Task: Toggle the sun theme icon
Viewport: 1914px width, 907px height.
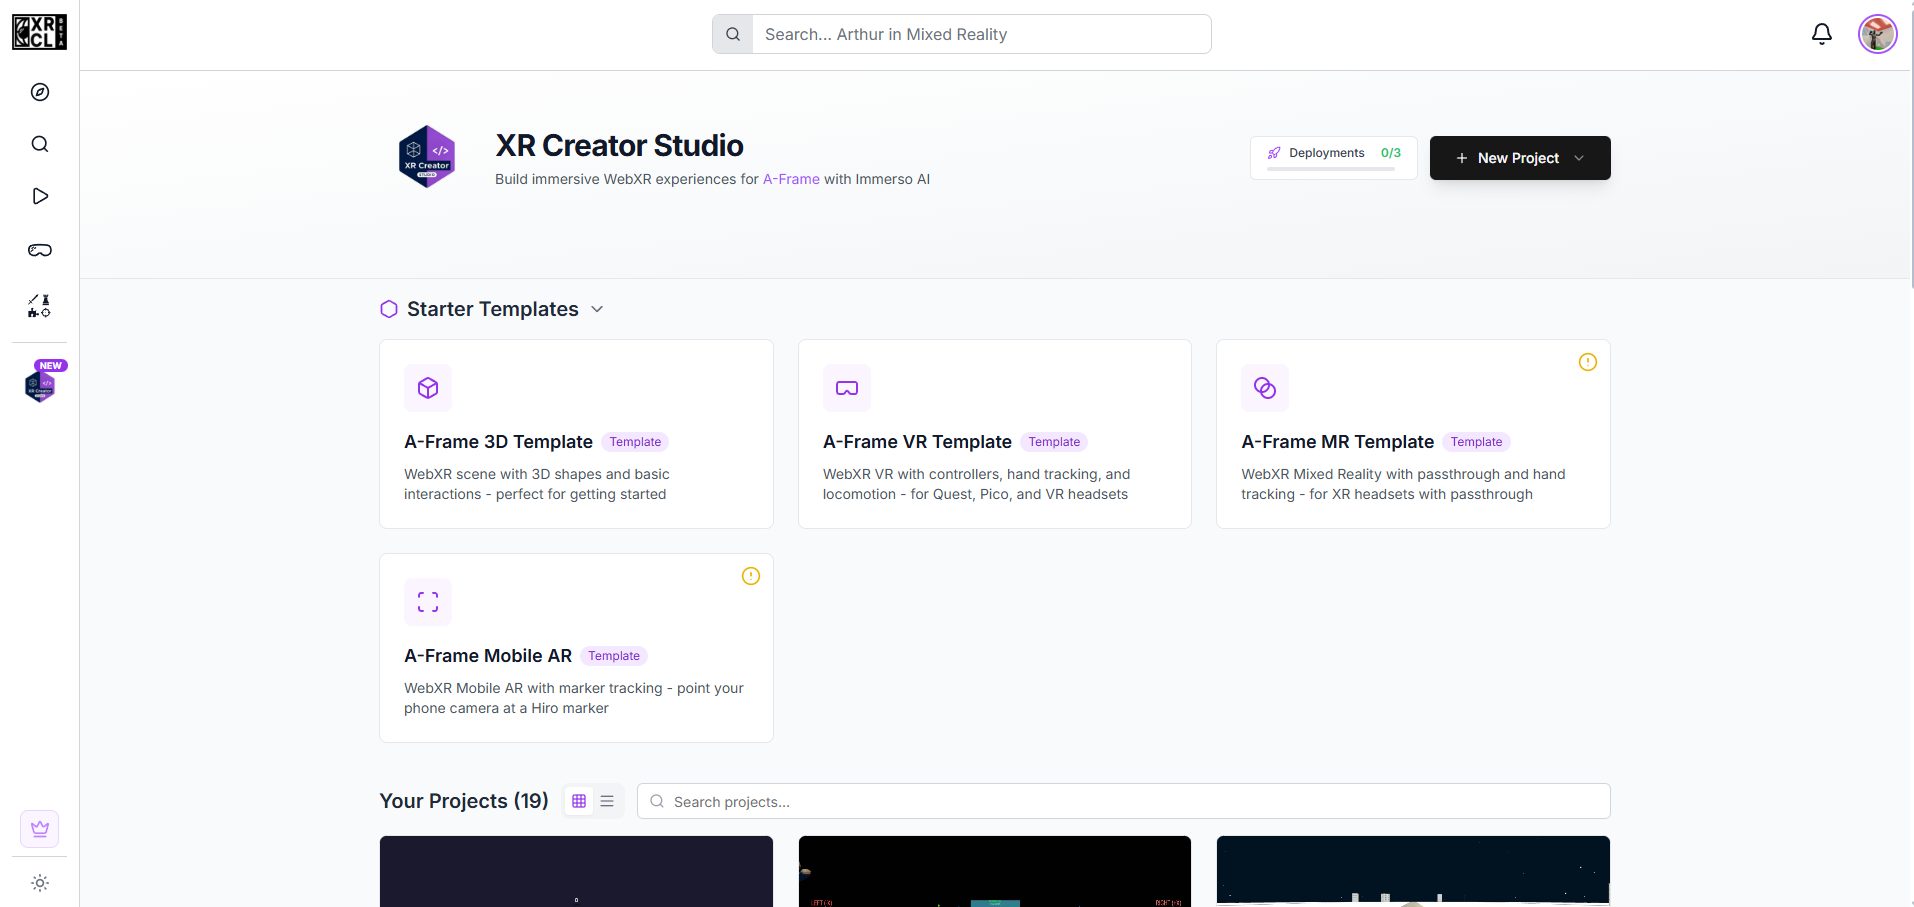Action: [x=40, y=883]
